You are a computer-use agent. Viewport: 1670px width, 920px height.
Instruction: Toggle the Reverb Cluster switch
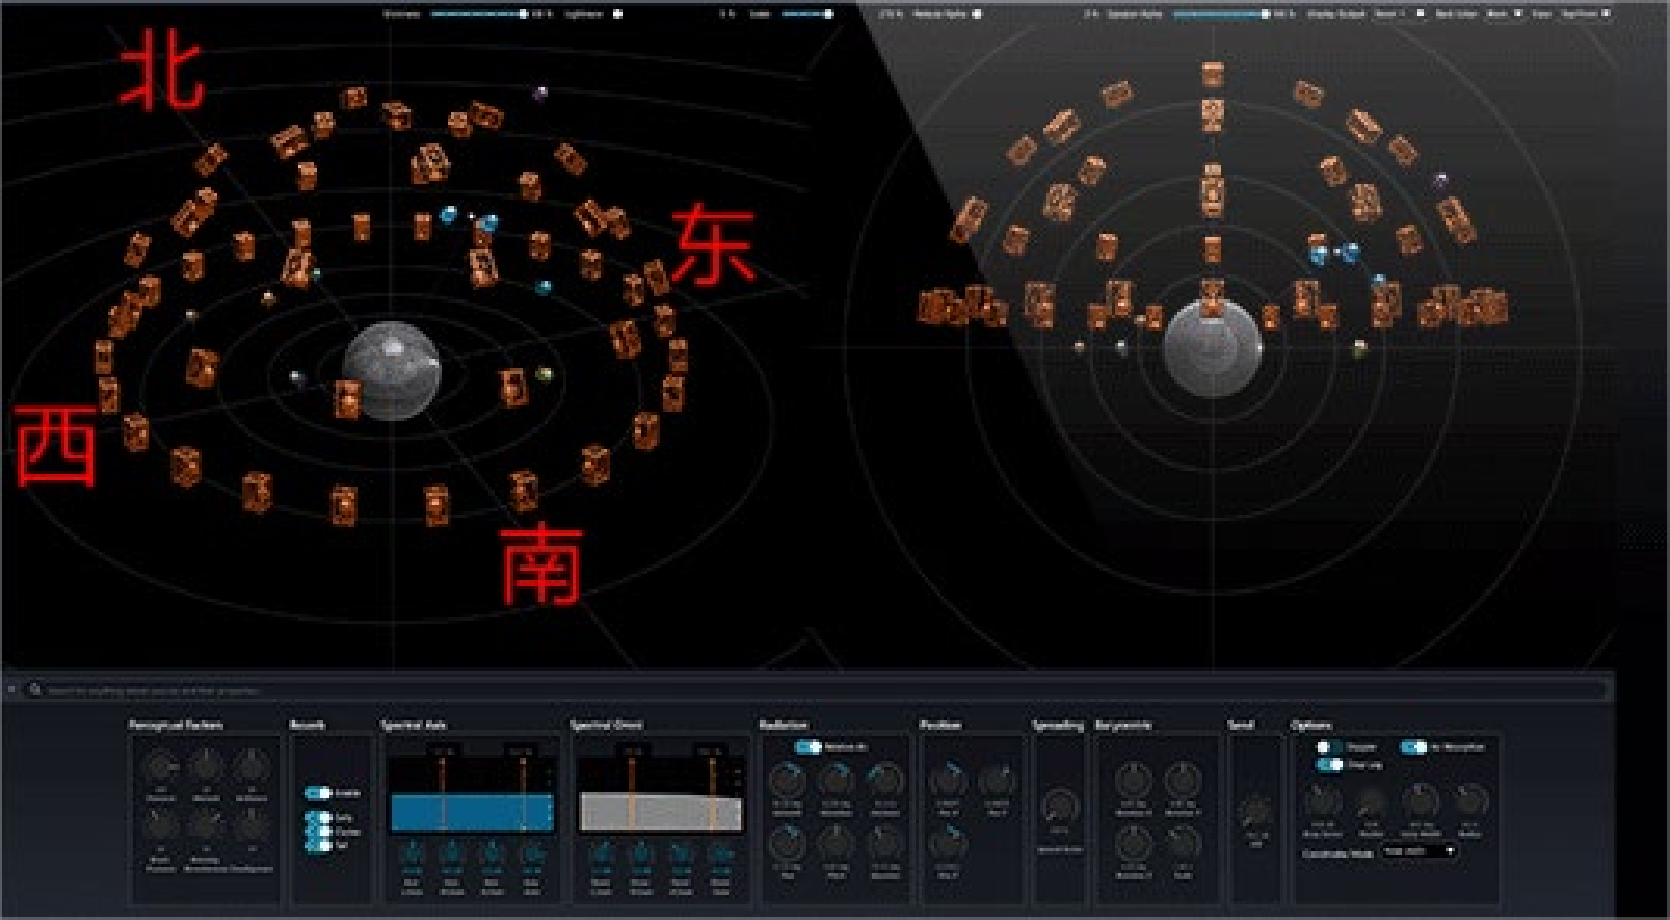click(318, 831)
